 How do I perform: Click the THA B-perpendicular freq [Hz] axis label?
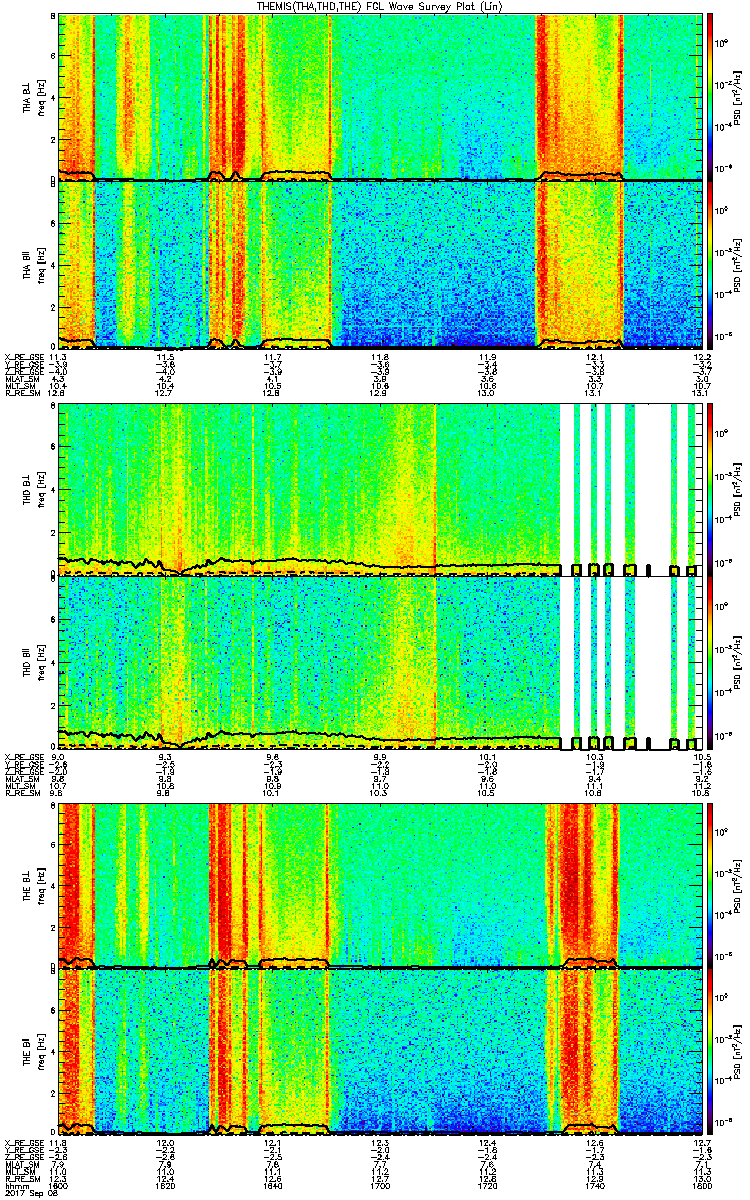(40, 97)
